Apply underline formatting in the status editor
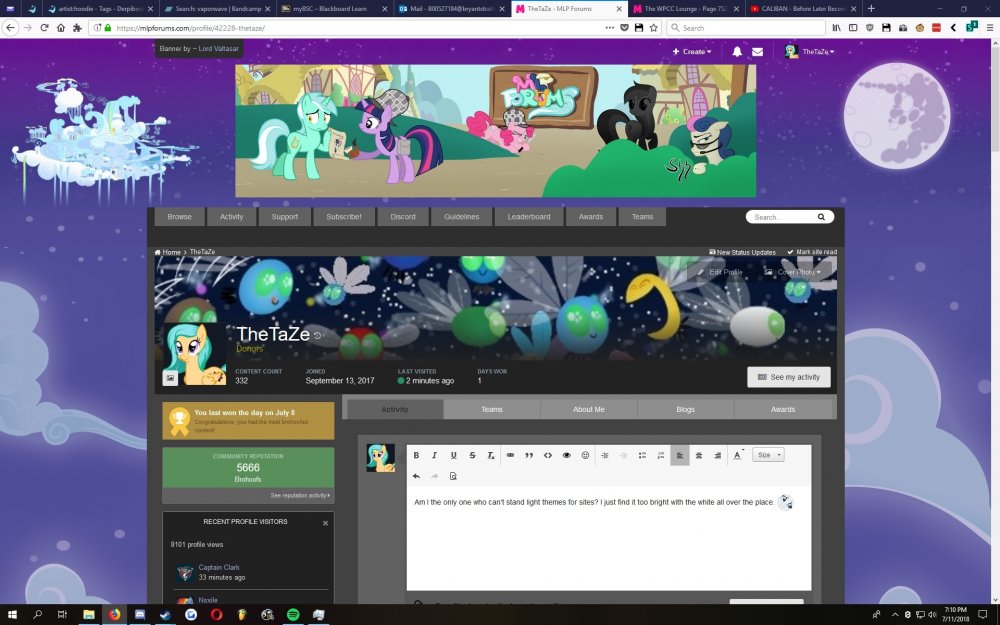This screenshot has height=625, width=1000. pyautogui.click(x=453, y=455)
